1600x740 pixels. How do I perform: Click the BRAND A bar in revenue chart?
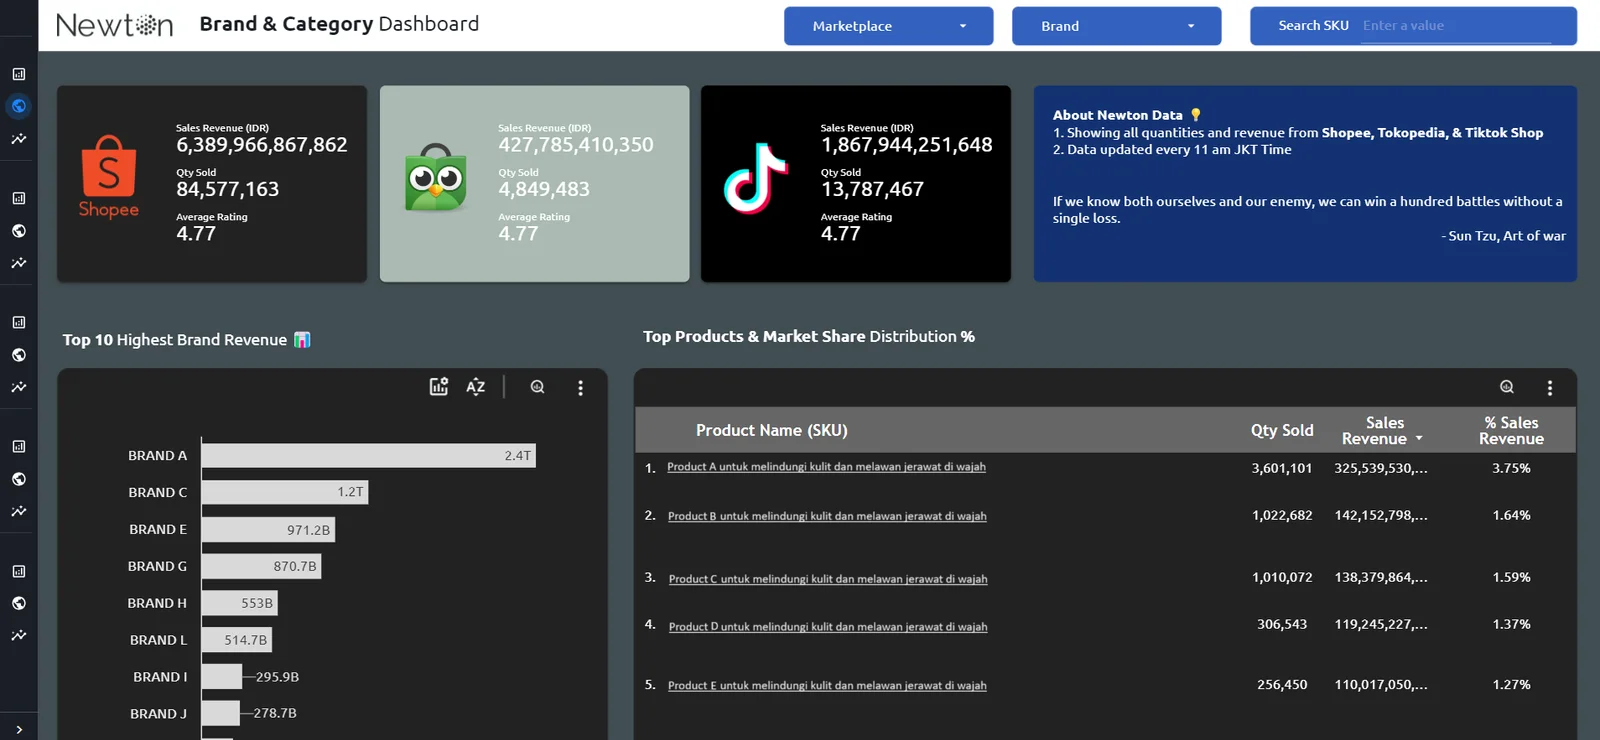[367, 456]
